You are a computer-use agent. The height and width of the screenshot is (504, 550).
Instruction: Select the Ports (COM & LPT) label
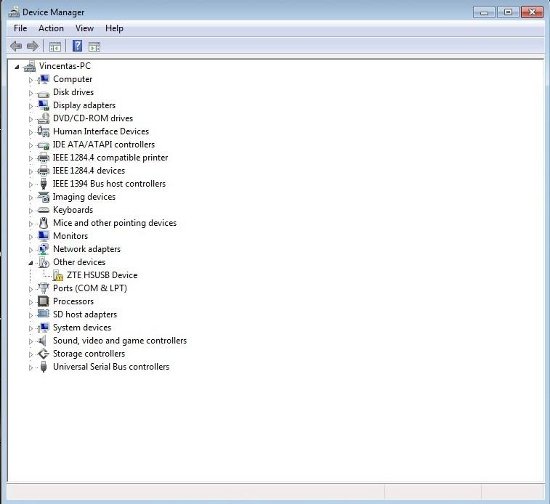point(90,288)
